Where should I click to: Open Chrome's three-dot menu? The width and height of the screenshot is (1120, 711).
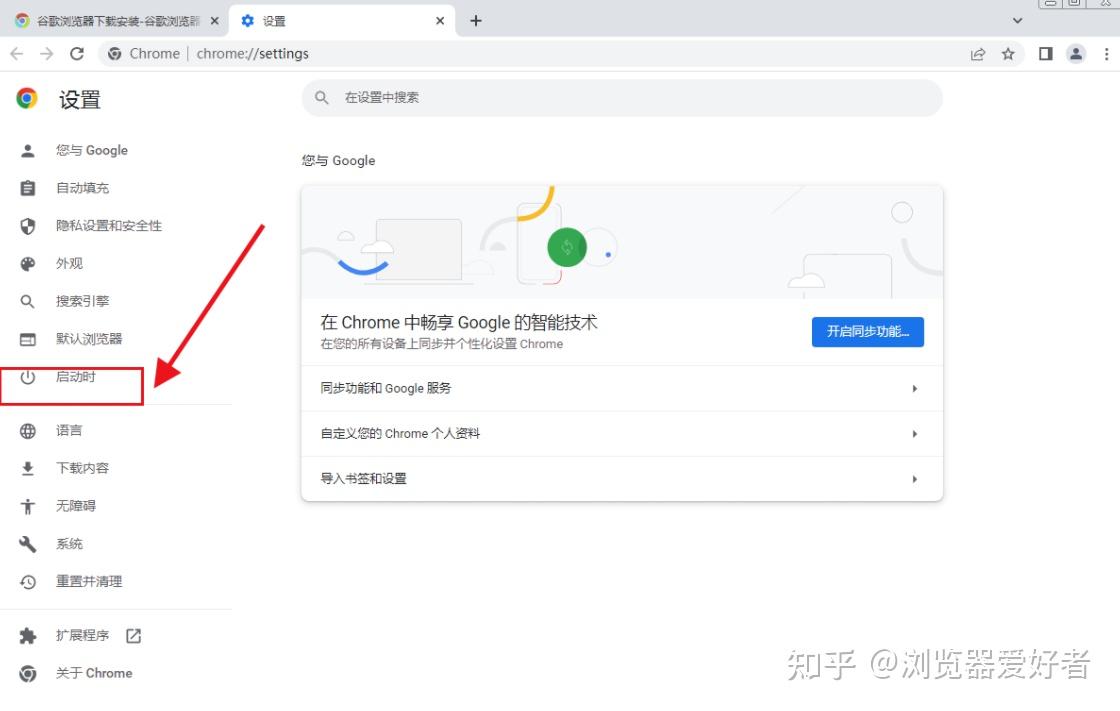tap(1106, 54)
